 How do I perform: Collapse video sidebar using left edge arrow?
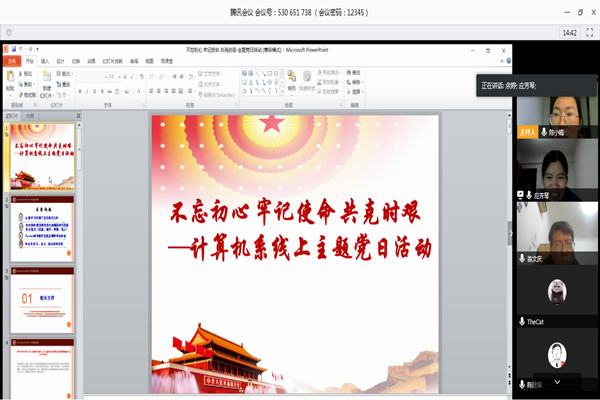click(511, 232)
